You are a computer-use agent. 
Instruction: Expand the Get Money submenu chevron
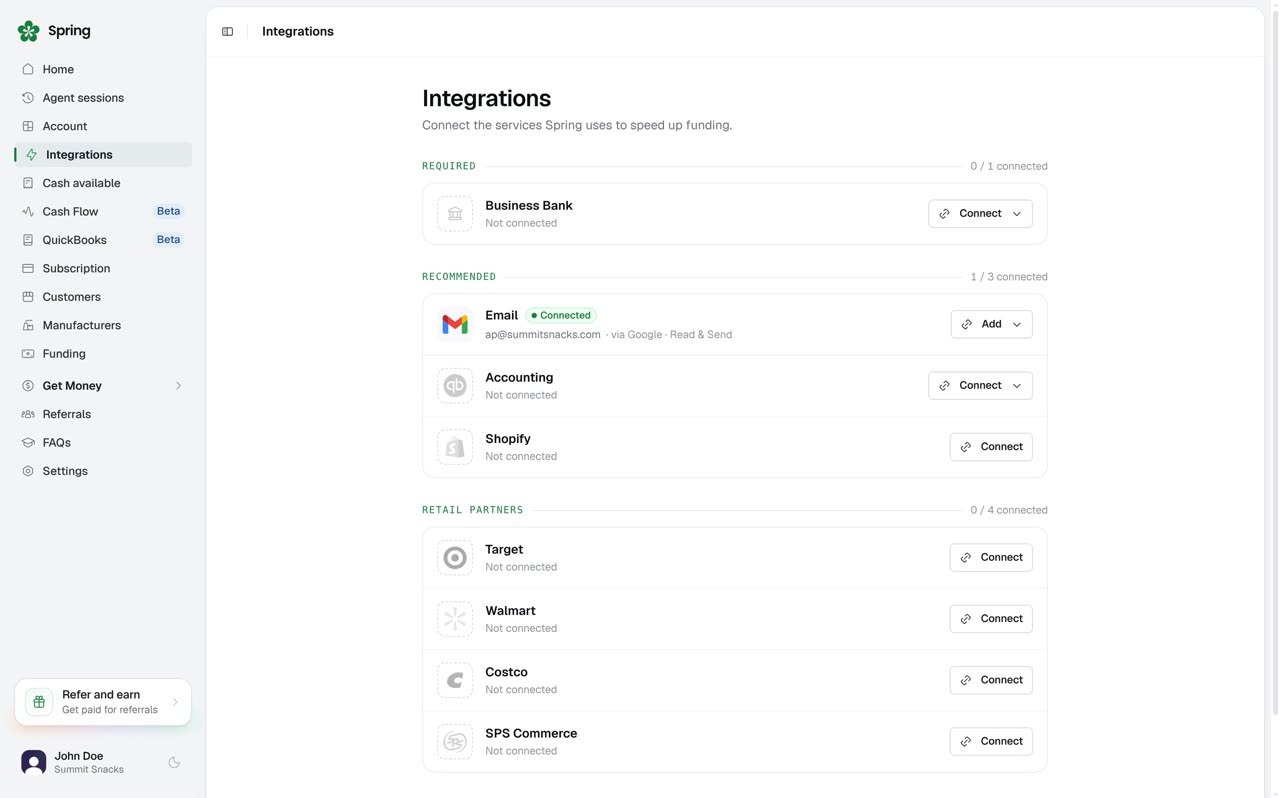[x=179, y=386]
